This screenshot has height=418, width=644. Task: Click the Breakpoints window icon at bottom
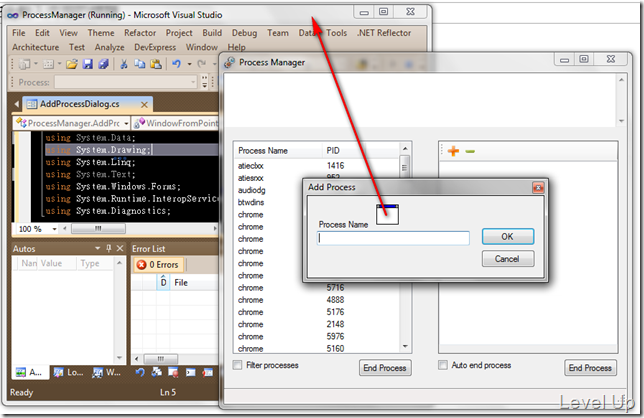pyautogui.click(x=173, y=372)
